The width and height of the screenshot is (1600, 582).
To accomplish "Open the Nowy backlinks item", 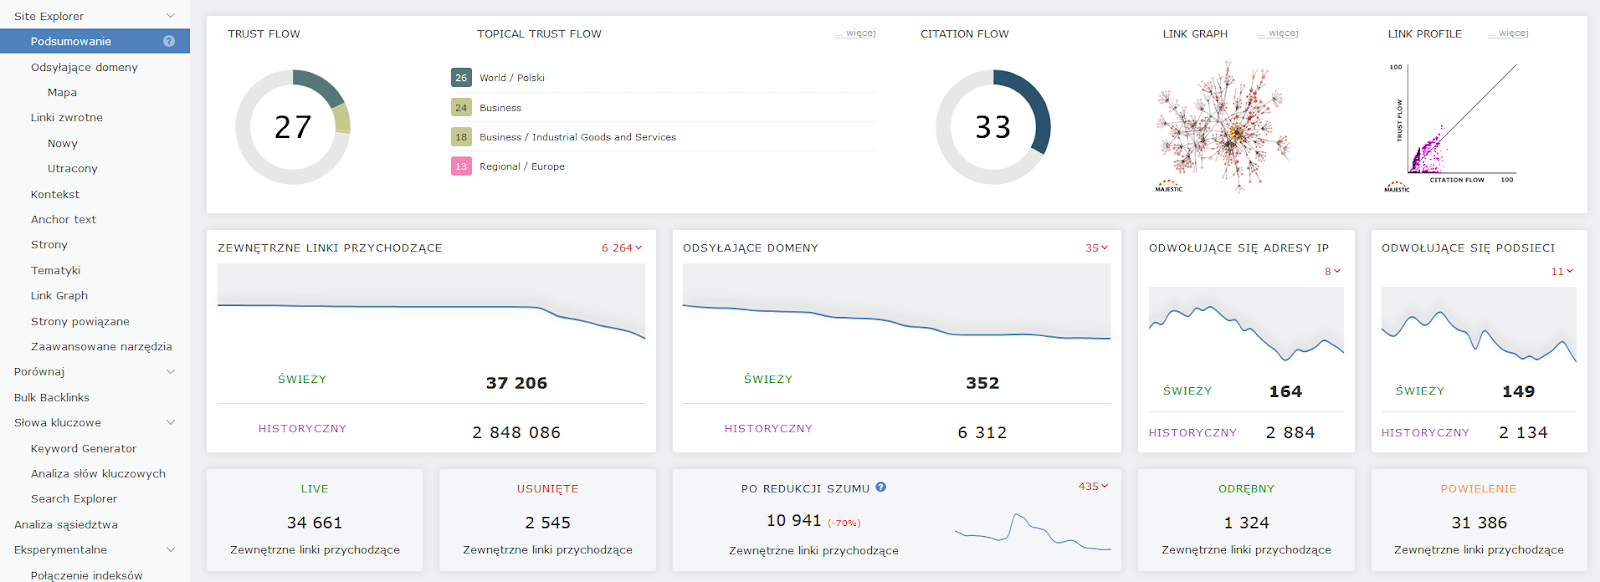I will [x=62, y=143].
